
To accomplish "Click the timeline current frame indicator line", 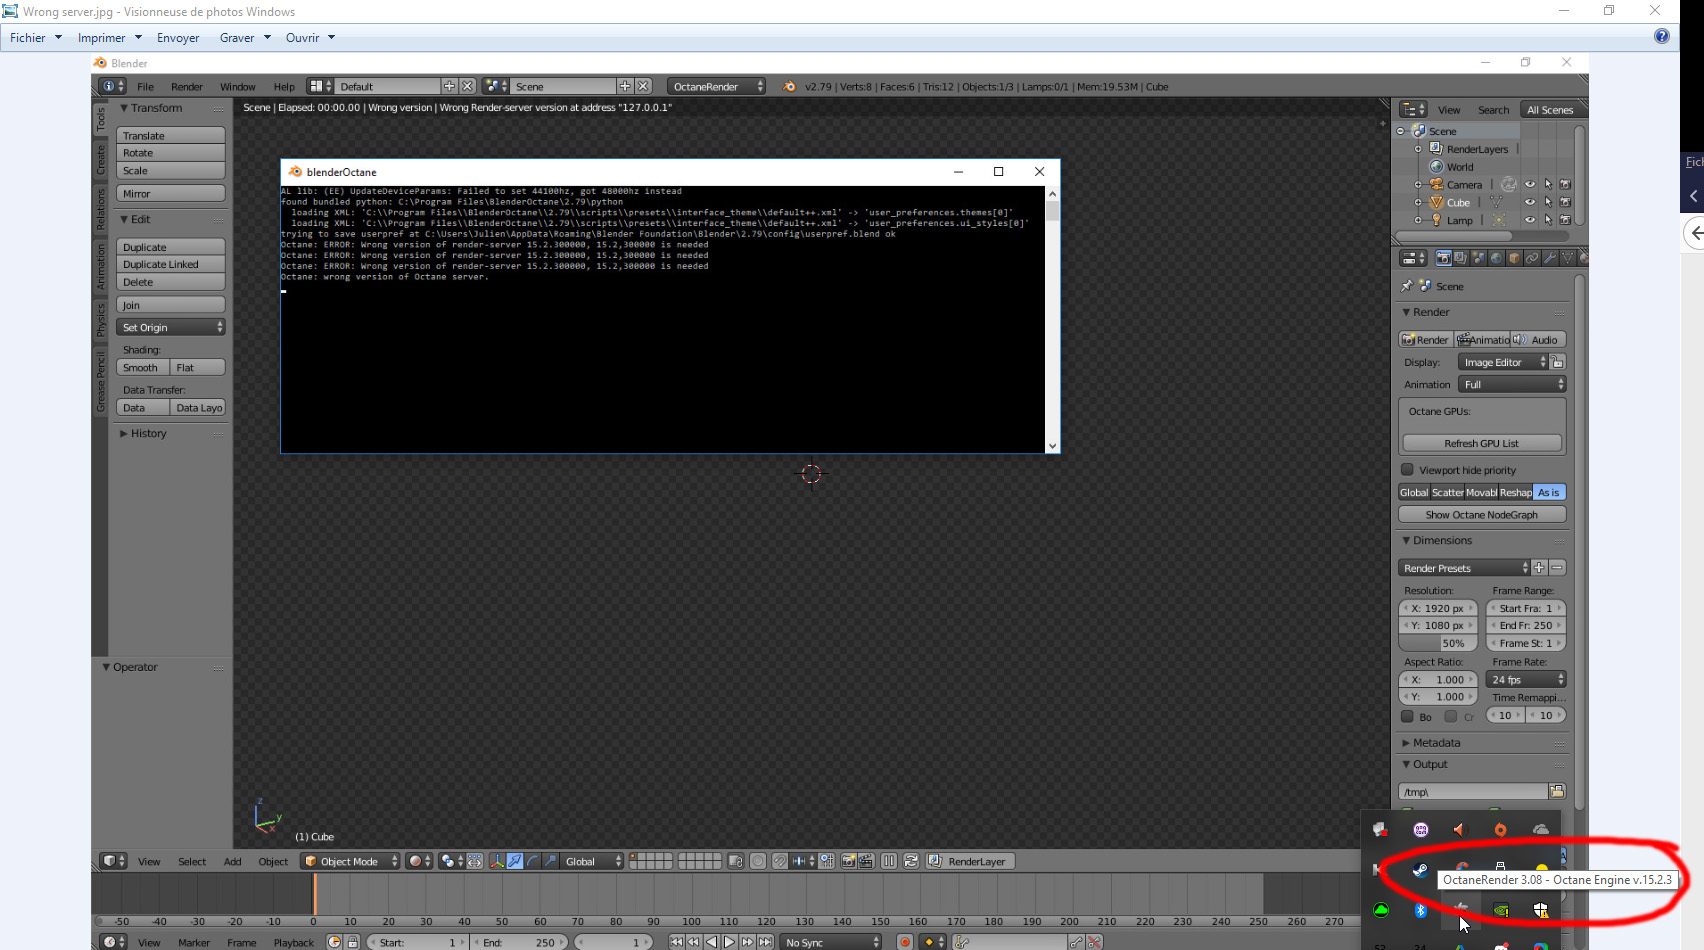I will pyautogui.click(x=314, y=894).
